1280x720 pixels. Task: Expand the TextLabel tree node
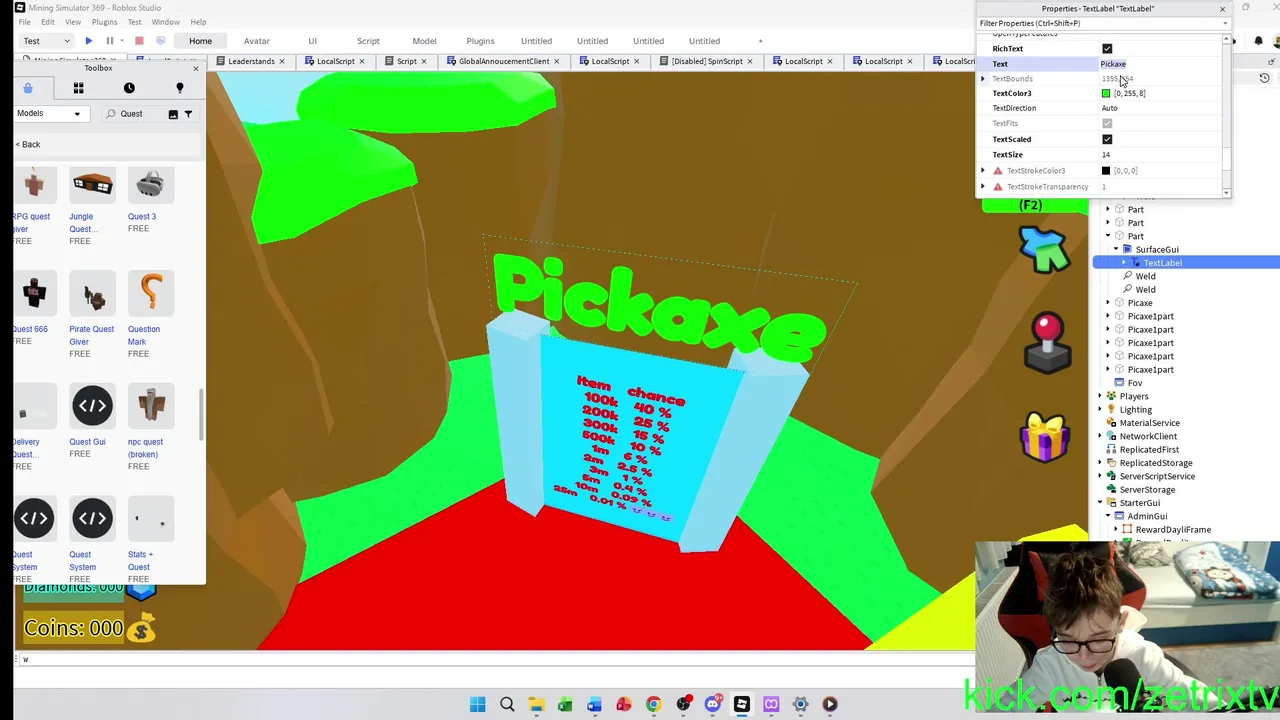(x=1125, y=263)
